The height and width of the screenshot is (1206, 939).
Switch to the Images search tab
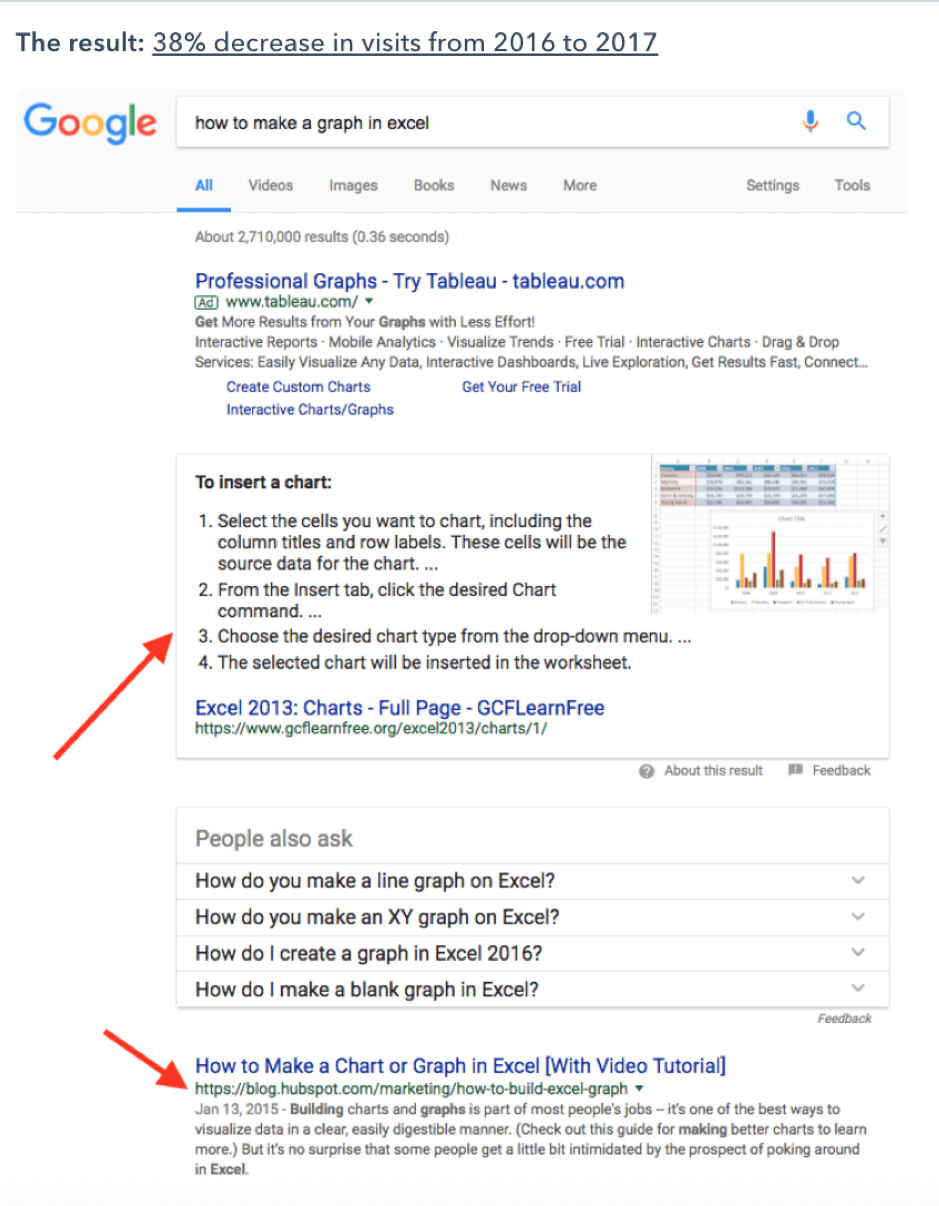click(353, 186)
